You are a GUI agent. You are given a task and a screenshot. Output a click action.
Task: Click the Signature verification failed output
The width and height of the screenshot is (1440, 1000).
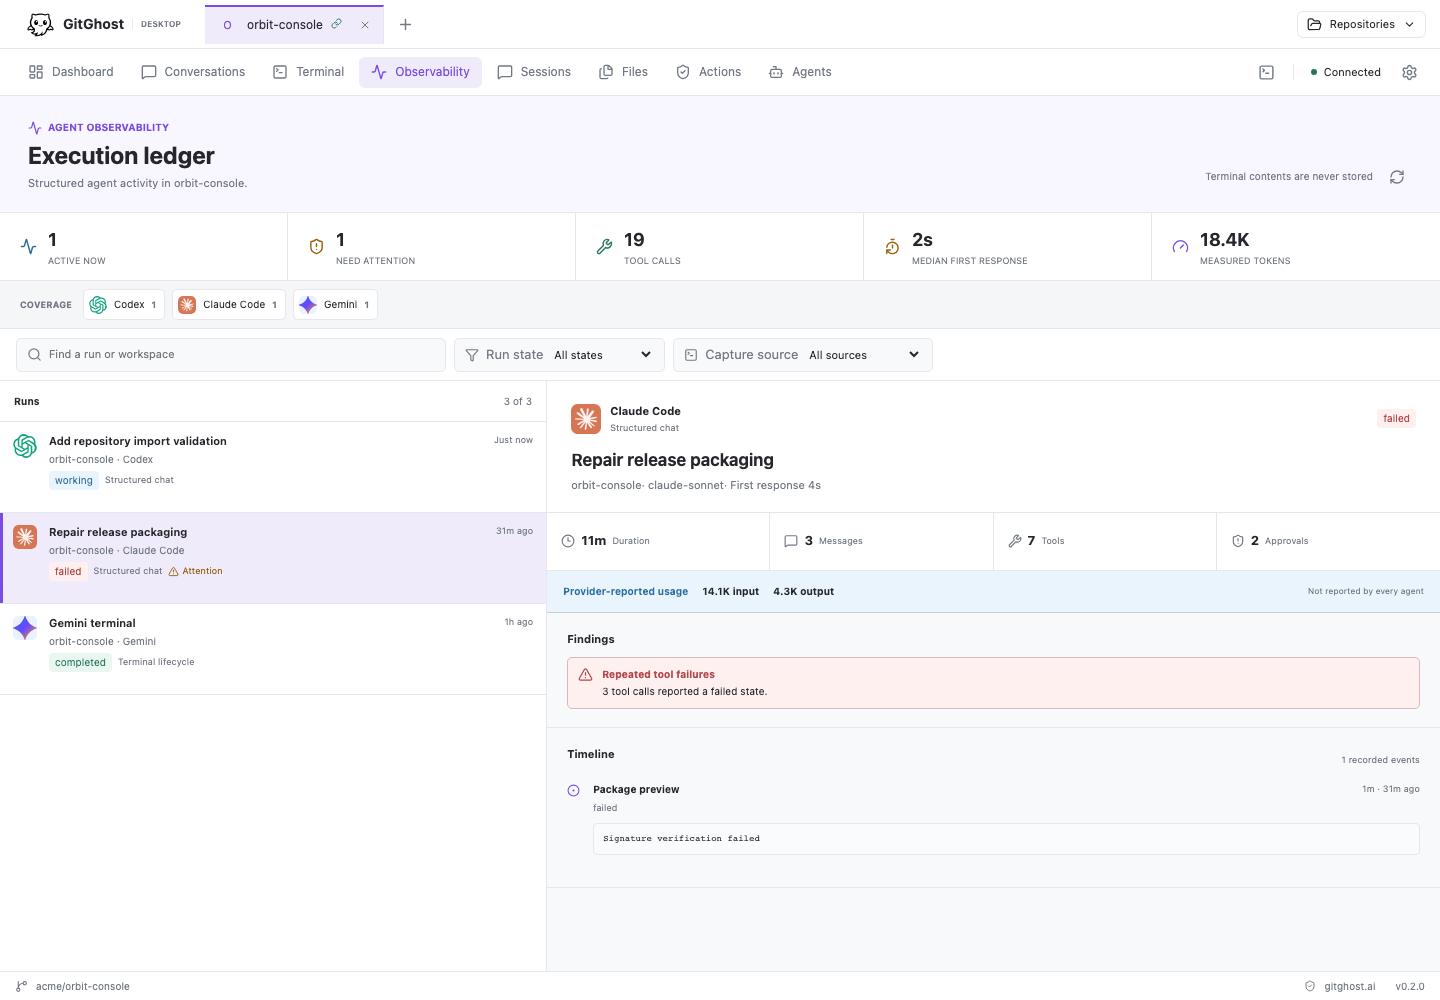click(x=1006, y=839)
